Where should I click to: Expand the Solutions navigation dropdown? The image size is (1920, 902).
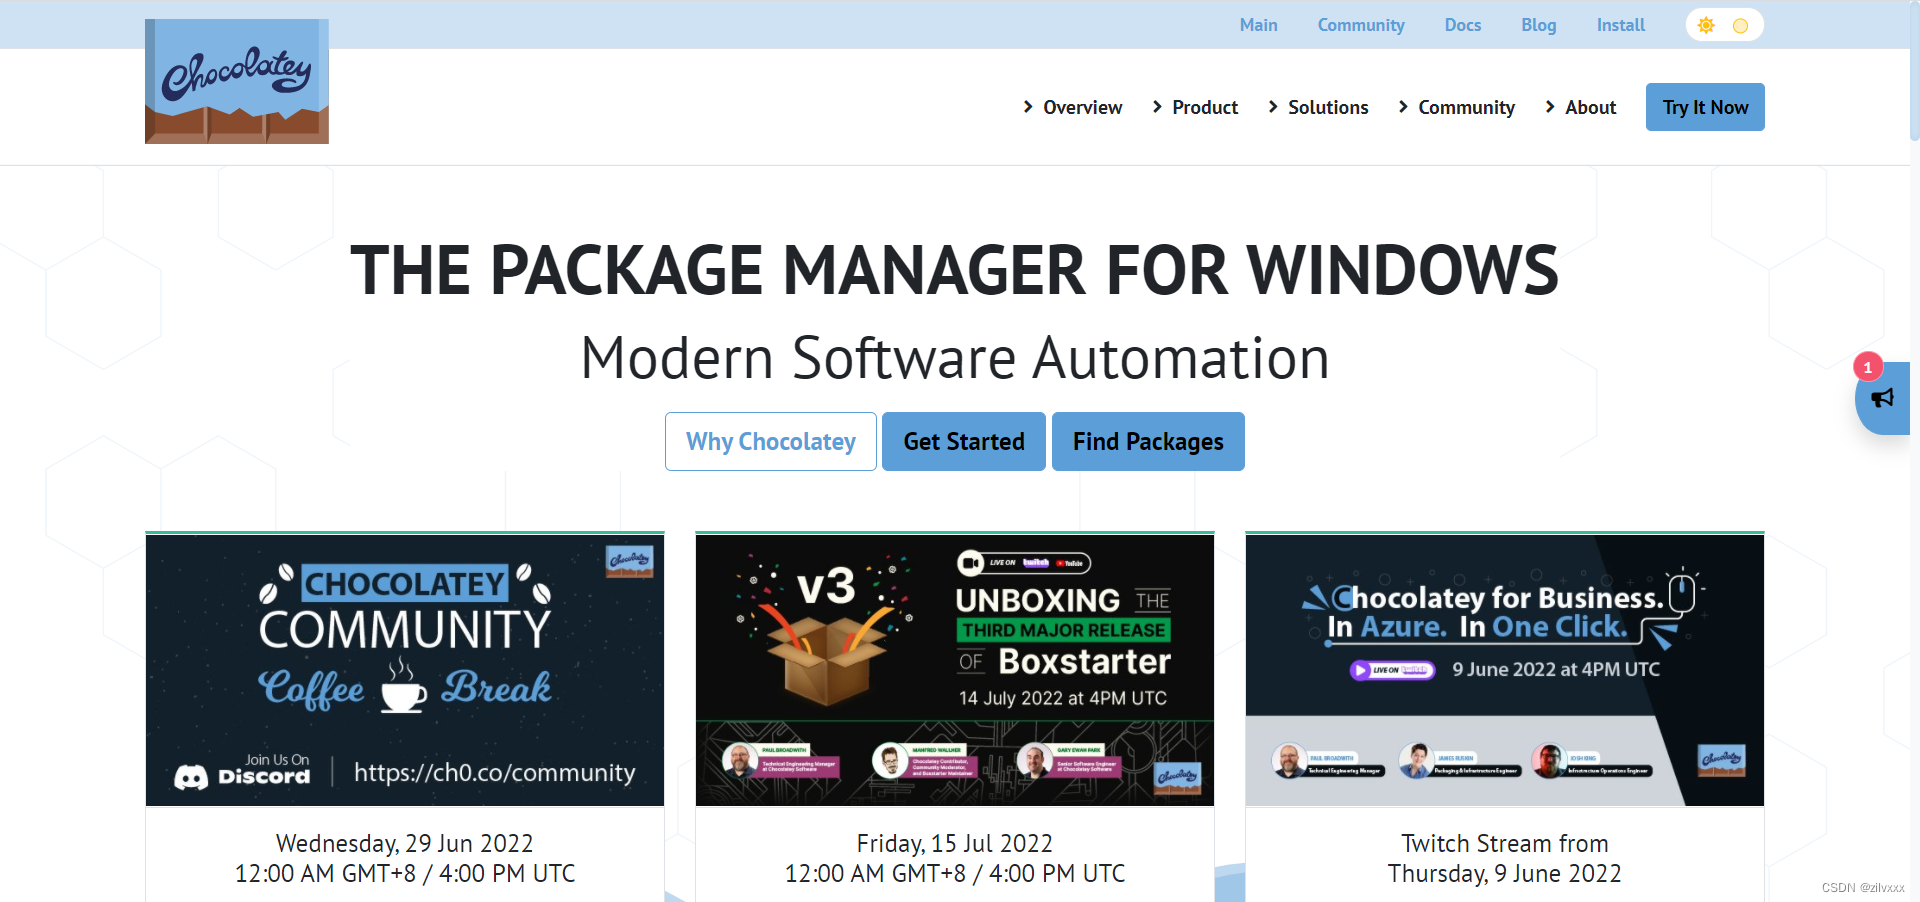1318,107
